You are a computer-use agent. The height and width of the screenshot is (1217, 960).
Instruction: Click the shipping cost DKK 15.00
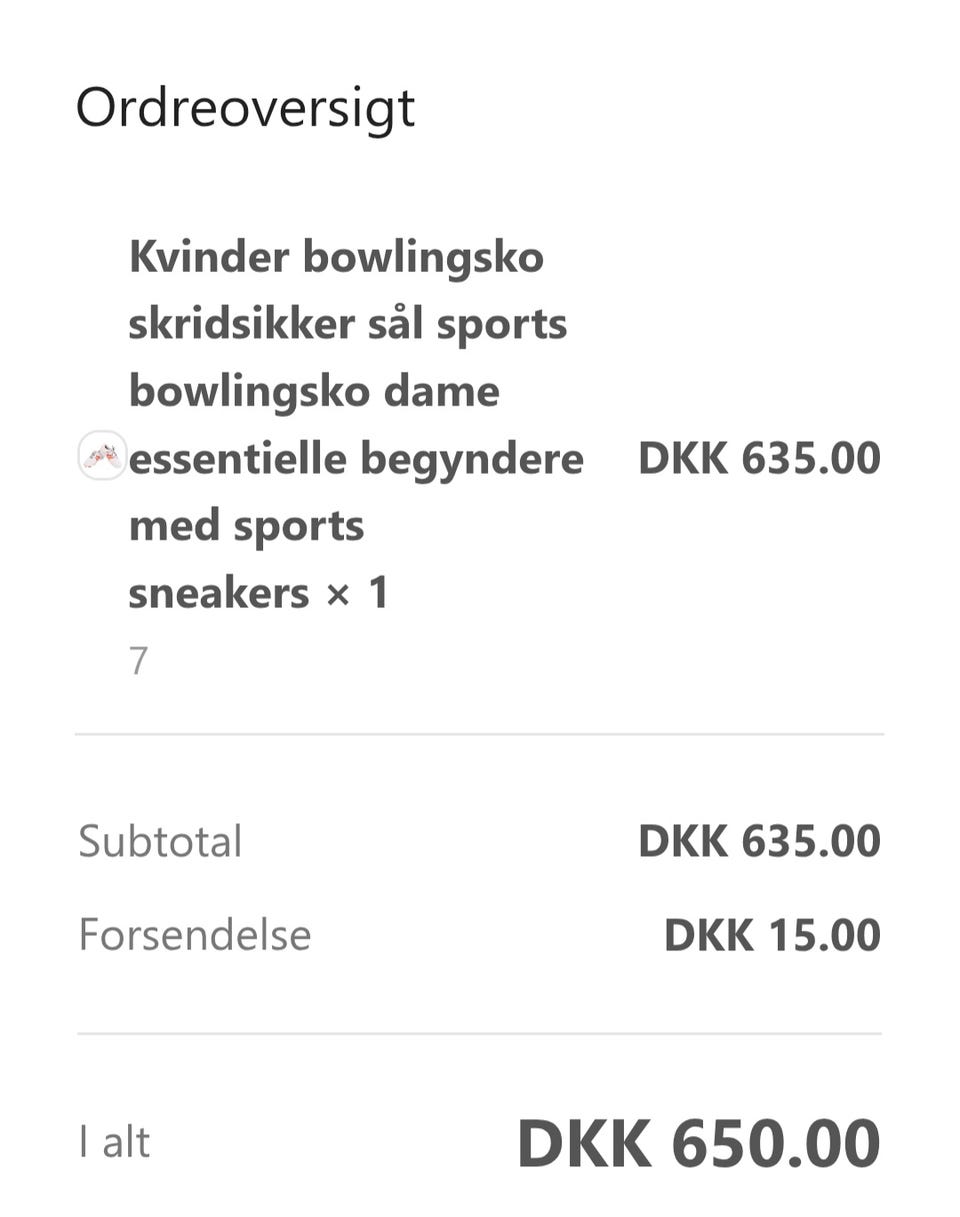pyautogui.click(x=772, y=935)
